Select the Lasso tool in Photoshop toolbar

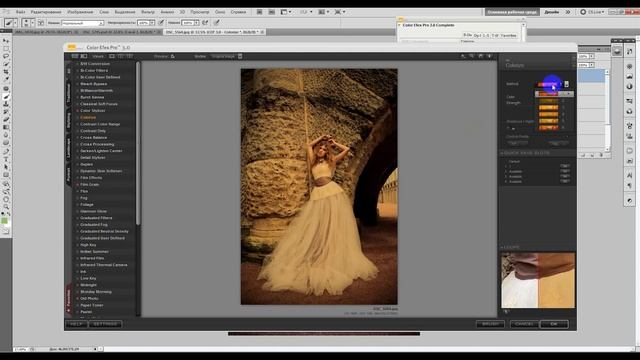coord(6,56)
